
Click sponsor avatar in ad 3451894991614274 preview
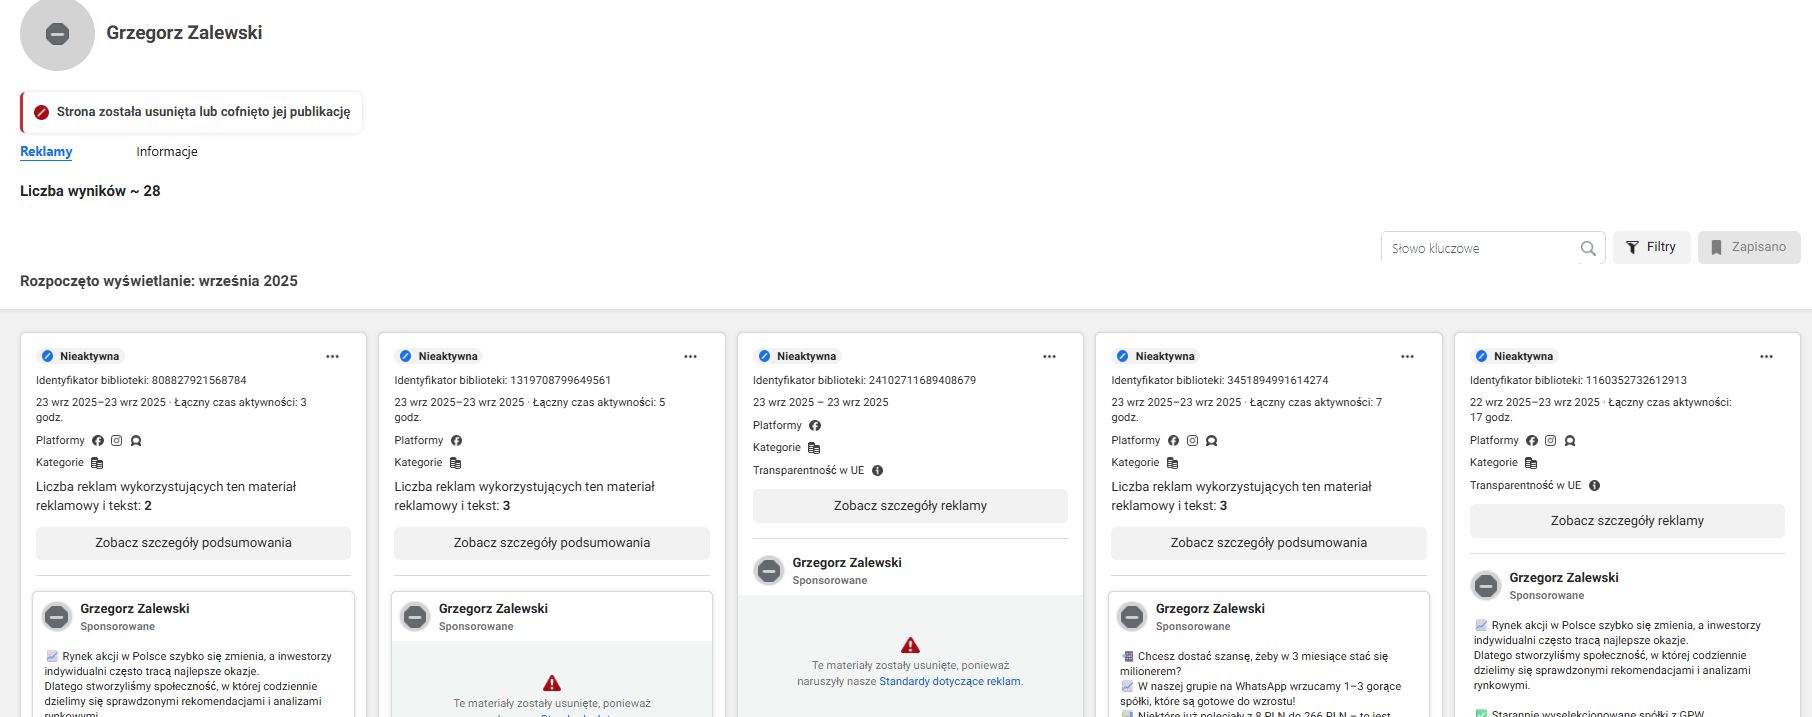tap(1132, 617)
